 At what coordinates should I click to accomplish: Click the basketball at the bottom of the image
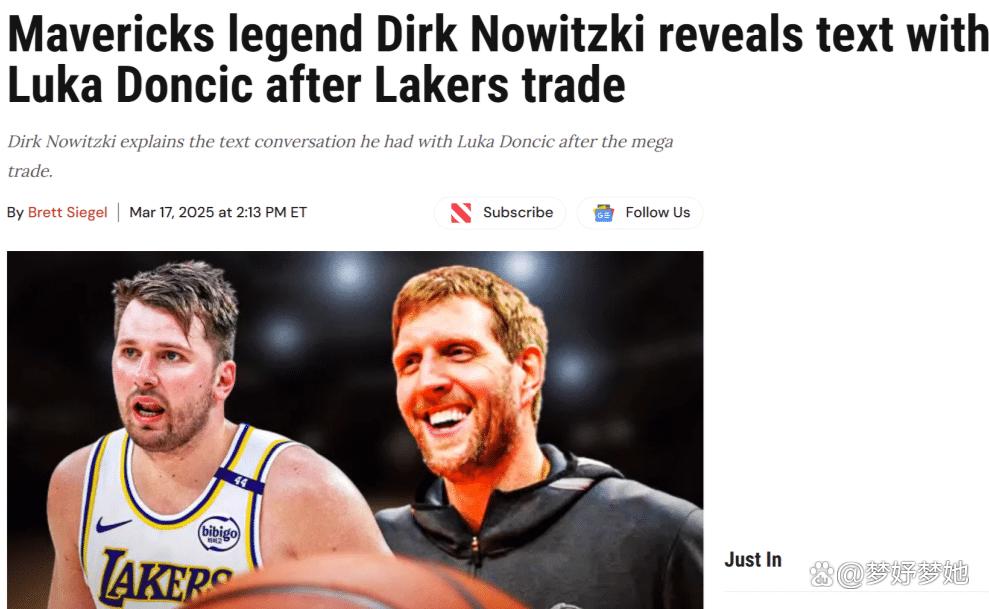pyautogui.click(x=353, y=583)
